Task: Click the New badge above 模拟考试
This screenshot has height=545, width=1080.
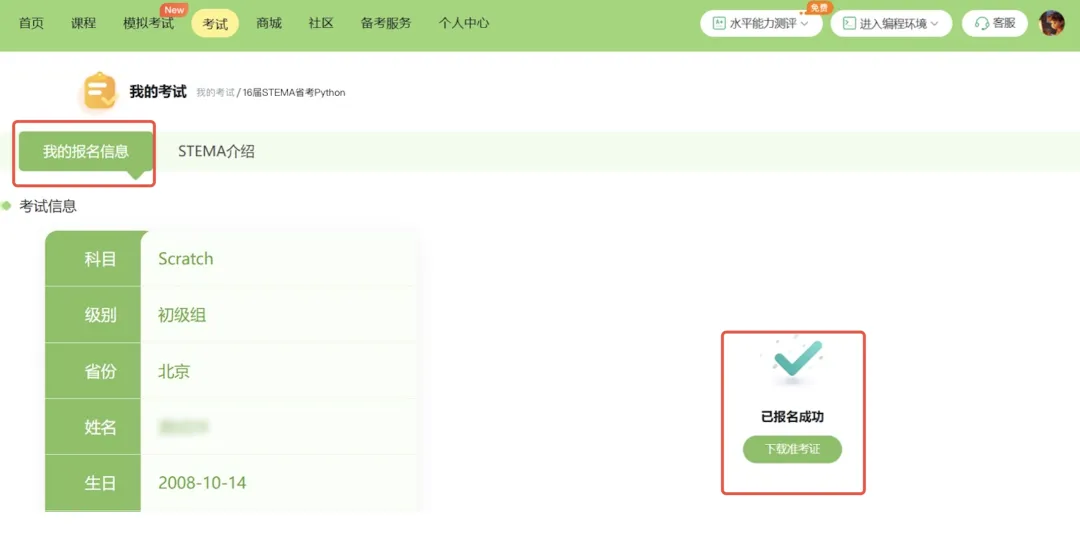Action: (x=174, y=10)
